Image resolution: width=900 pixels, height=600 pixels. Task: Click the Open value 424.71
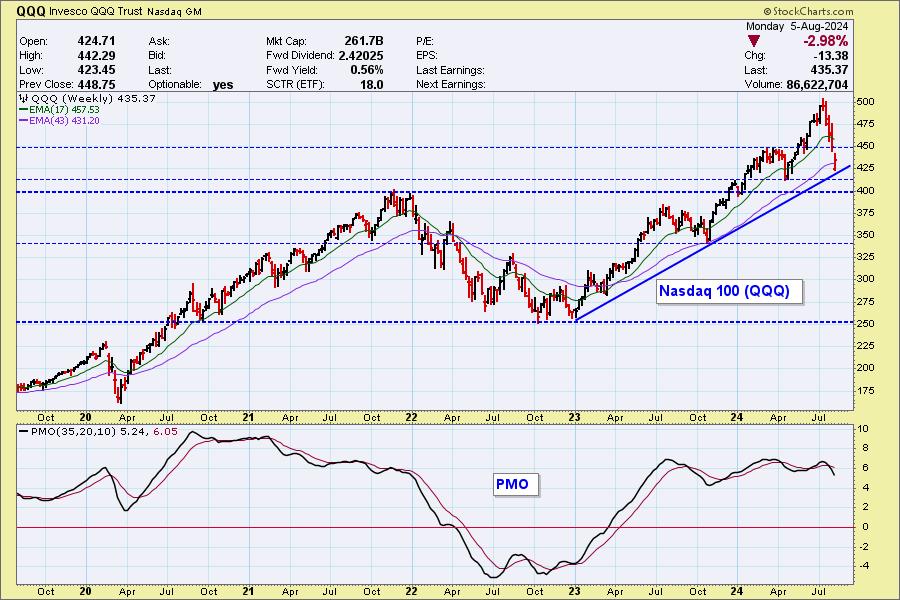click(96, 41)
